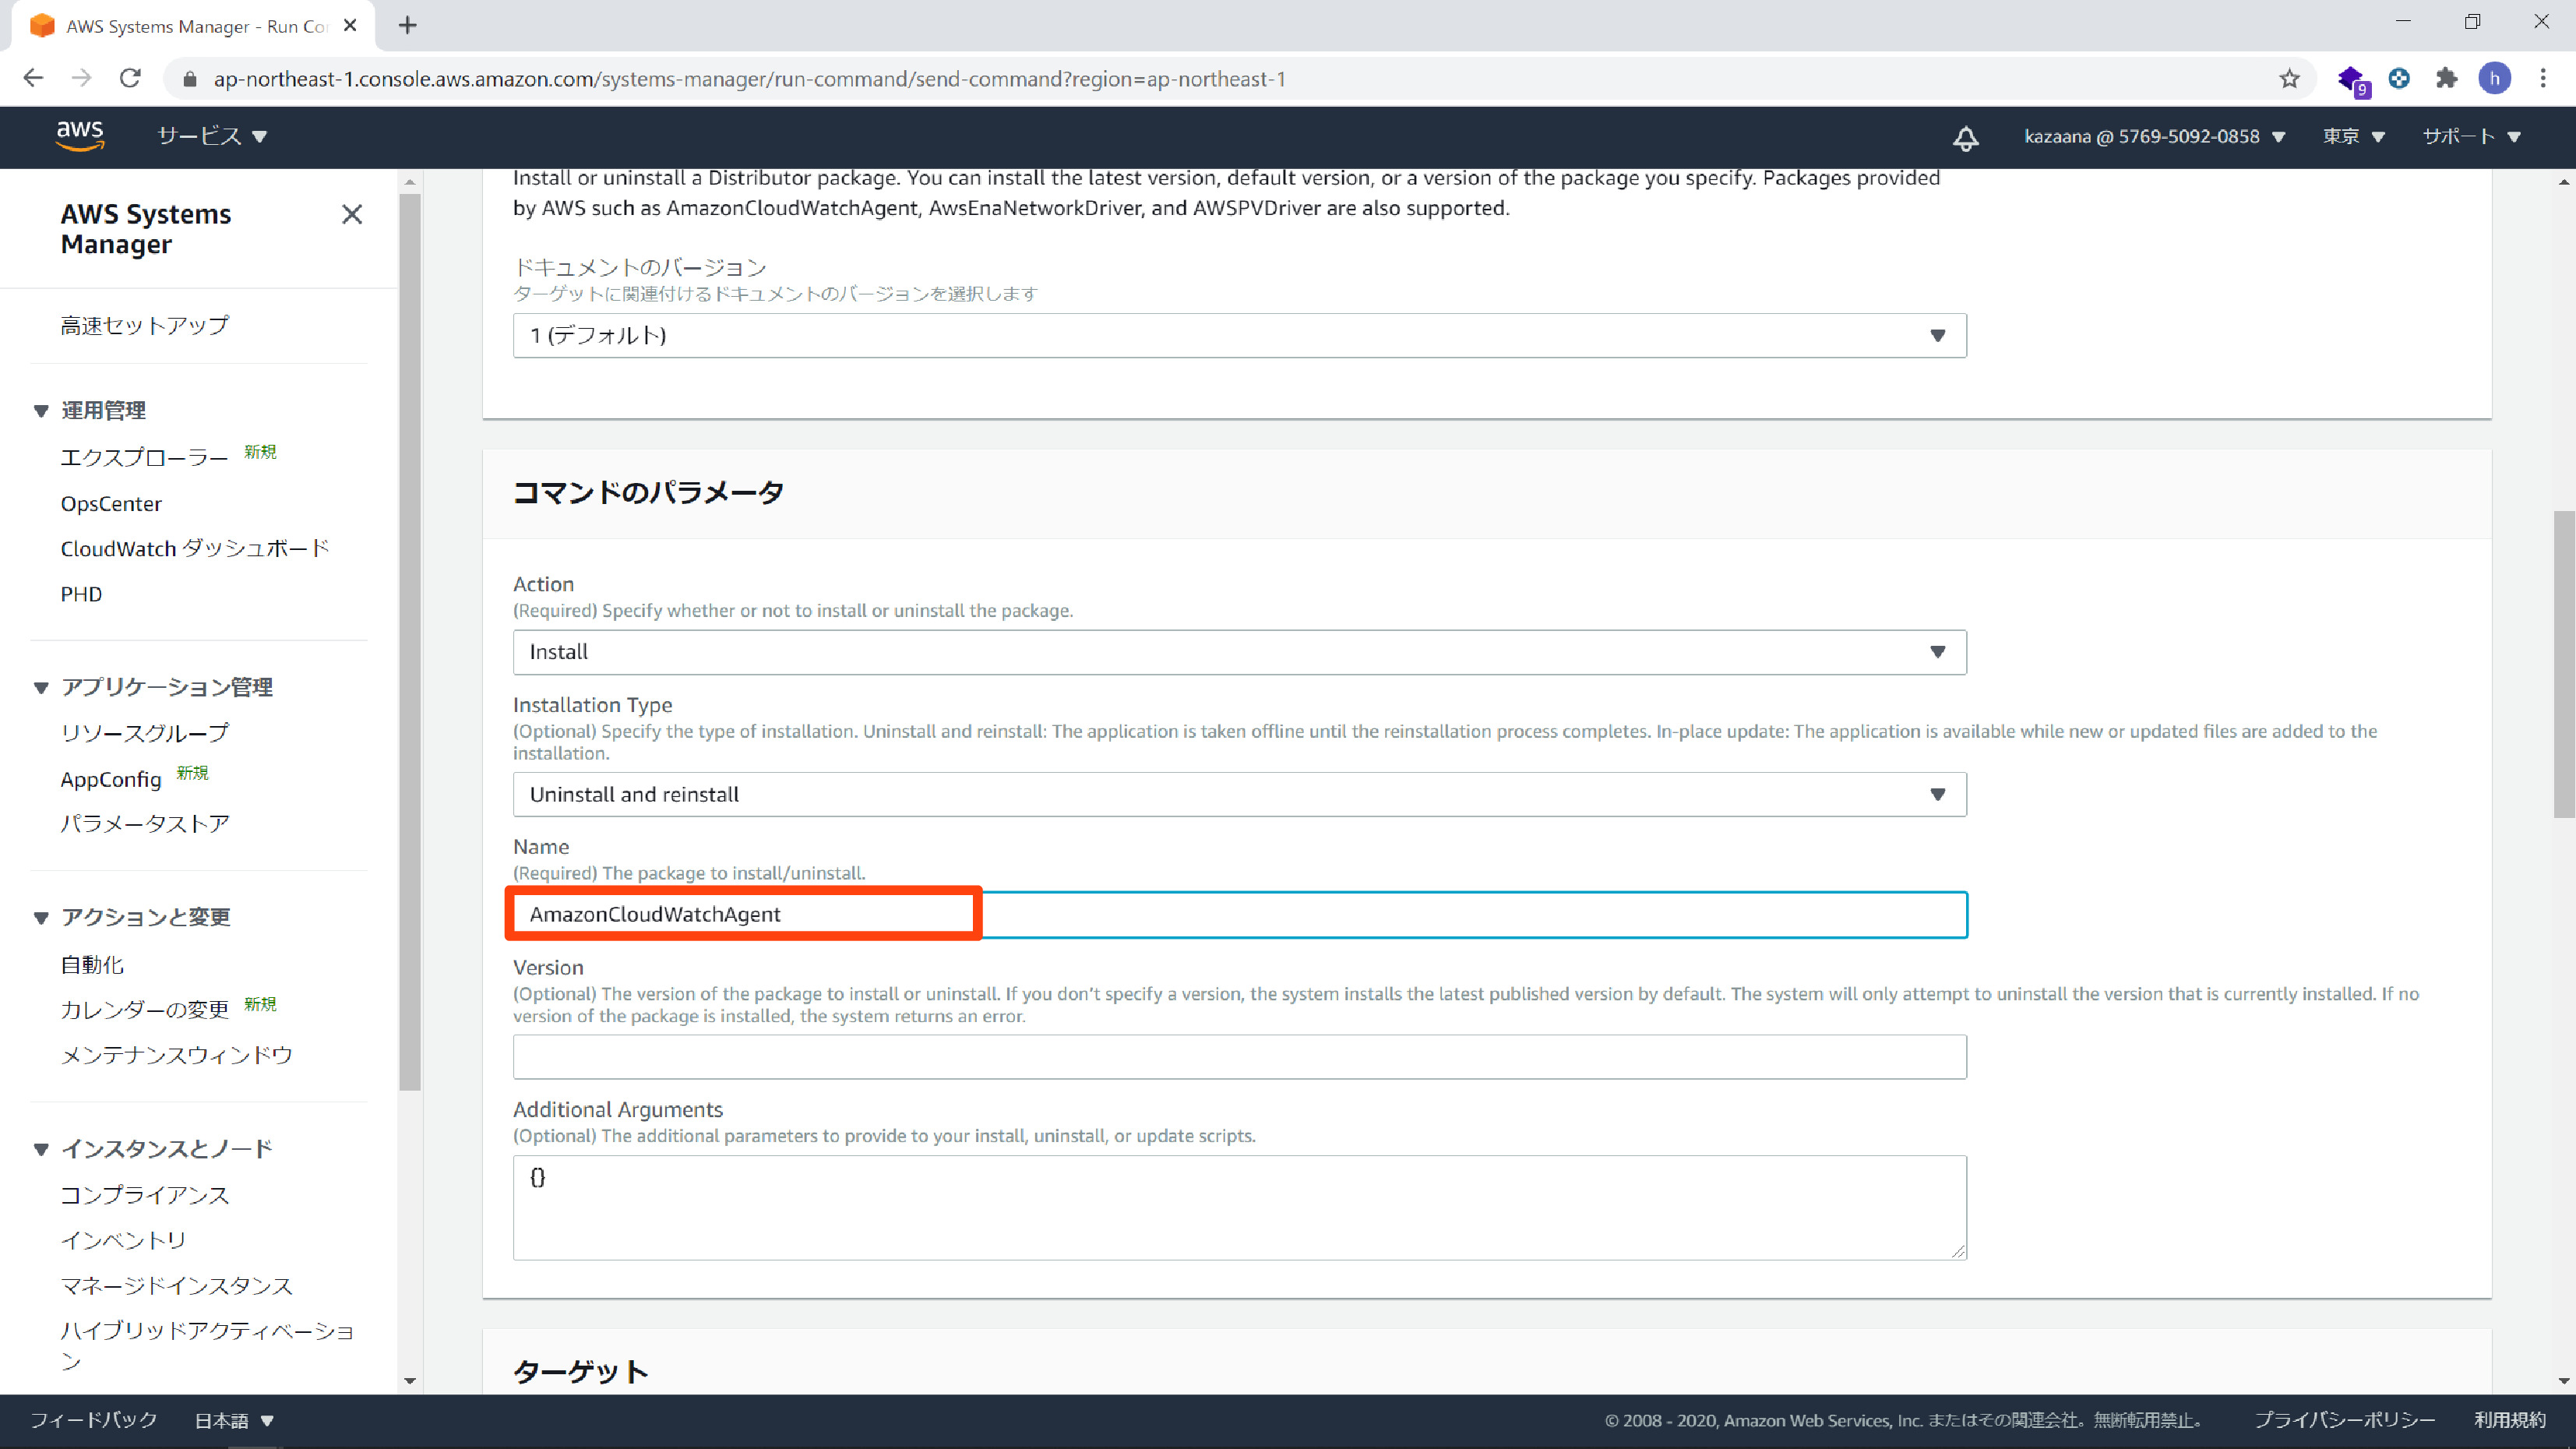This screenshot has height=1449, width=2576.
Task: Open エクスプローラー in sidebar
Action: point(144,457)
